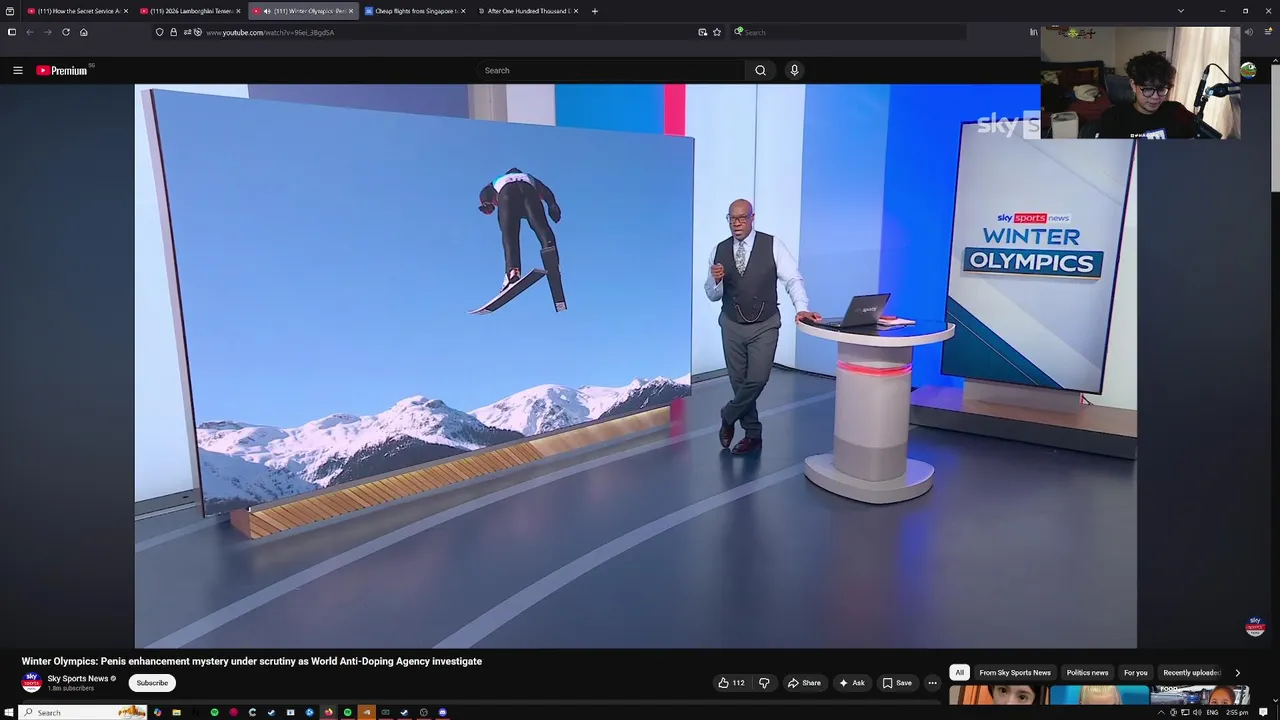The height and width of the screenshot is (720, 1280).
Task: Save the video to a playlist
Action: 897,683
